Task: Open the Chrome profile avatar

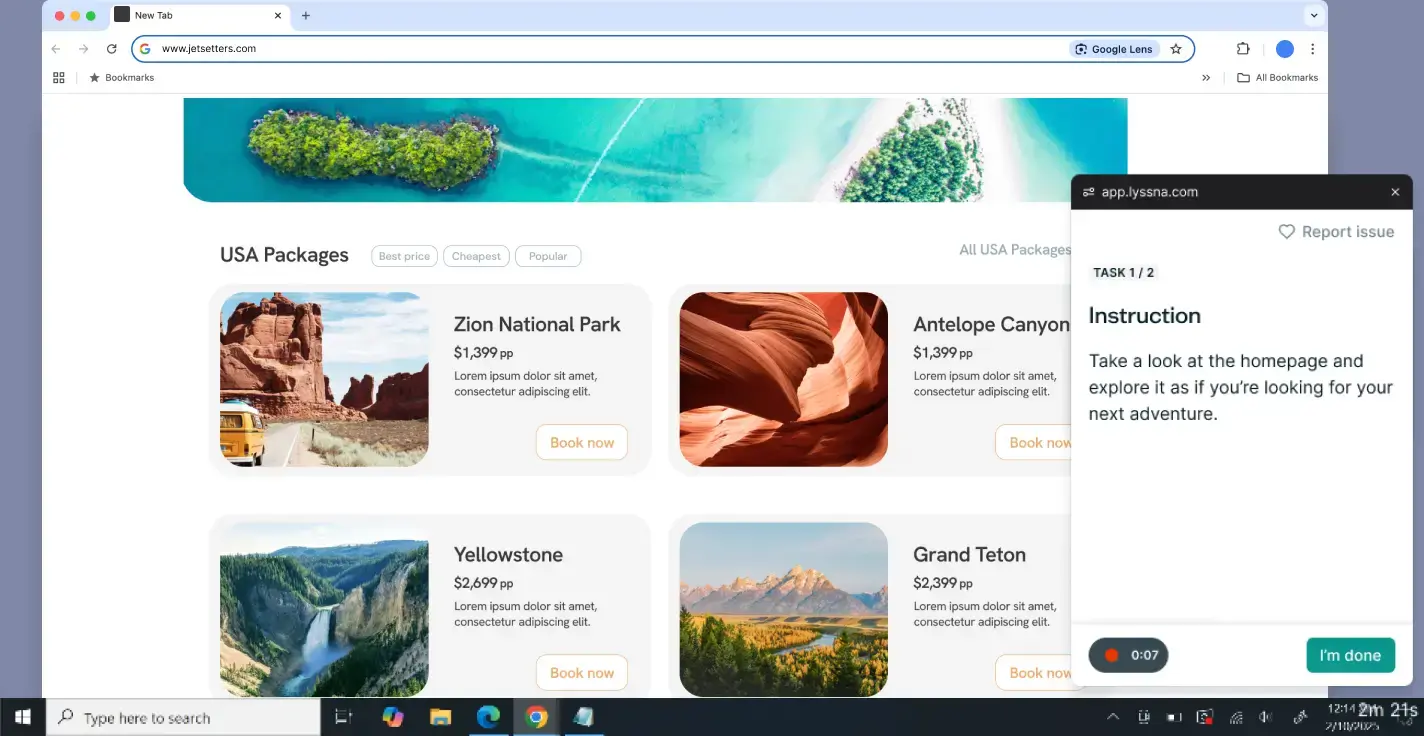Action: click(1285, 49)
